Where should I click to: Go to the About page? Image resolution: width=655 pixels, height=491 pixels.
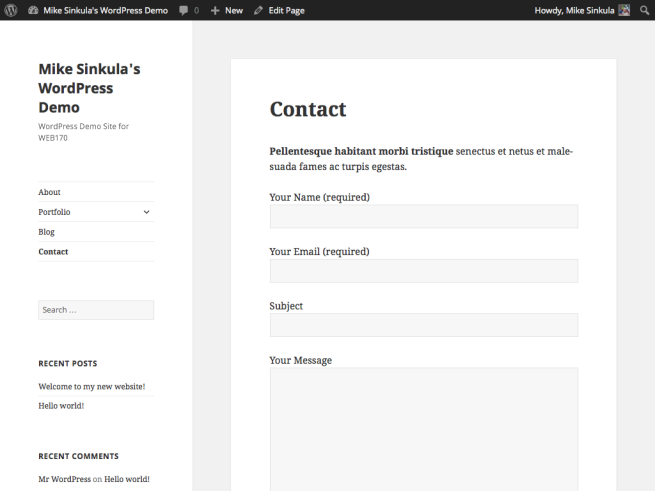[x=49, y=192]
